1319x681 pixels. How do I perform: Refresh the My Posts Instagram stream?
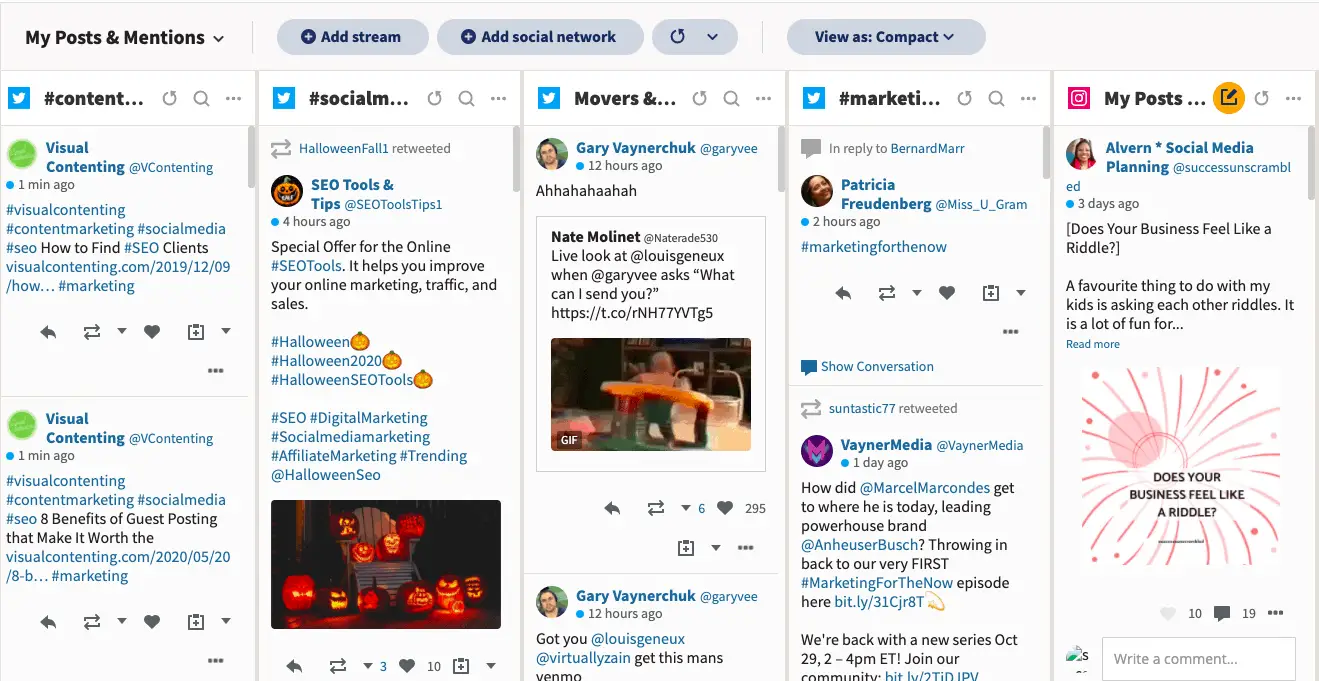click(1262, 98)
